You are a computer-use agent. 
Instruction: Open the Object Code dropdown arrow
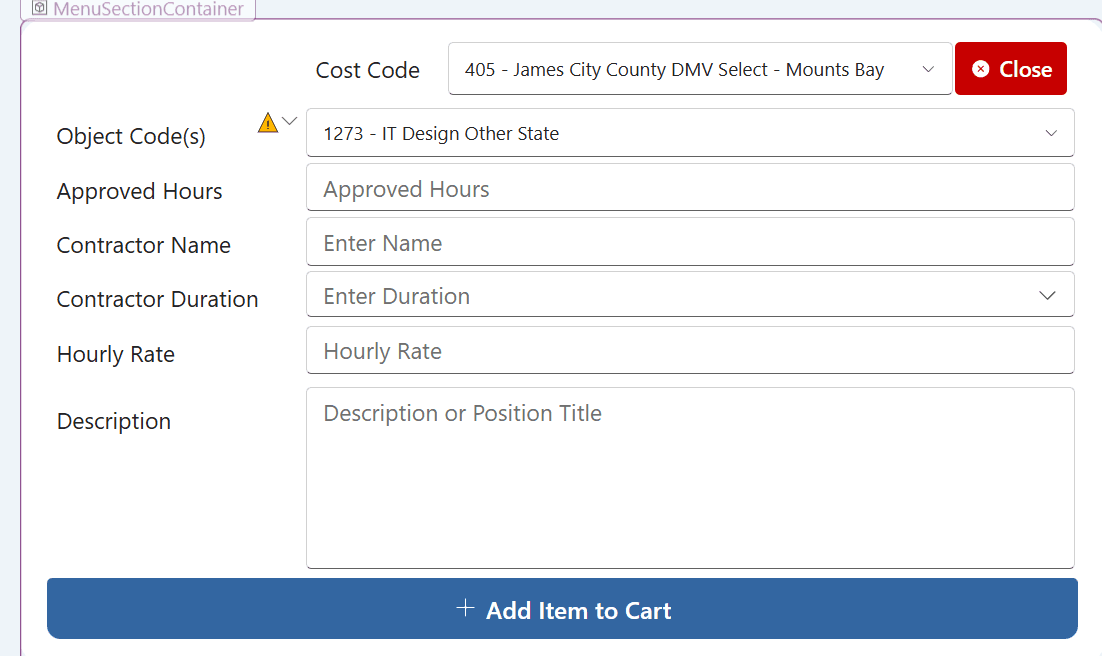tap(1051, 133)
